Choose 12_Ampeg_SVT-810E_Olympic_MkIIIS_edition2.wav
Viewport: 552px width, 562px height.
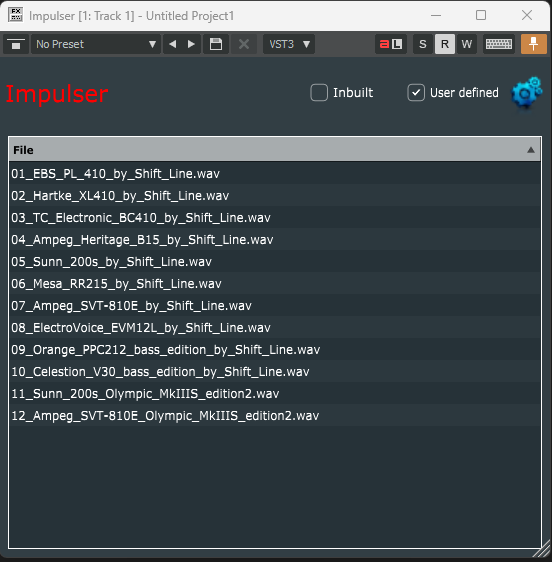point(275,415)
